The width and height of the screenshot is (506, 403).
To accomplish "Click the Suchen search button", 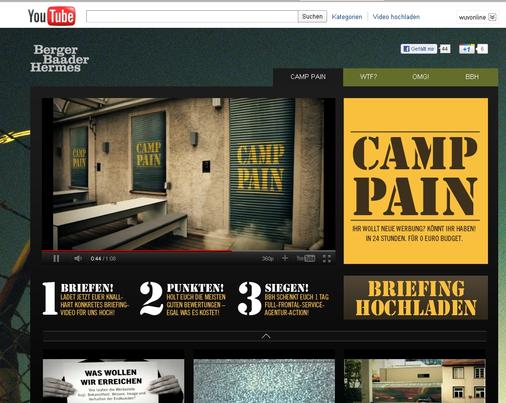I will pyautogui.click(x=312, y=16).
